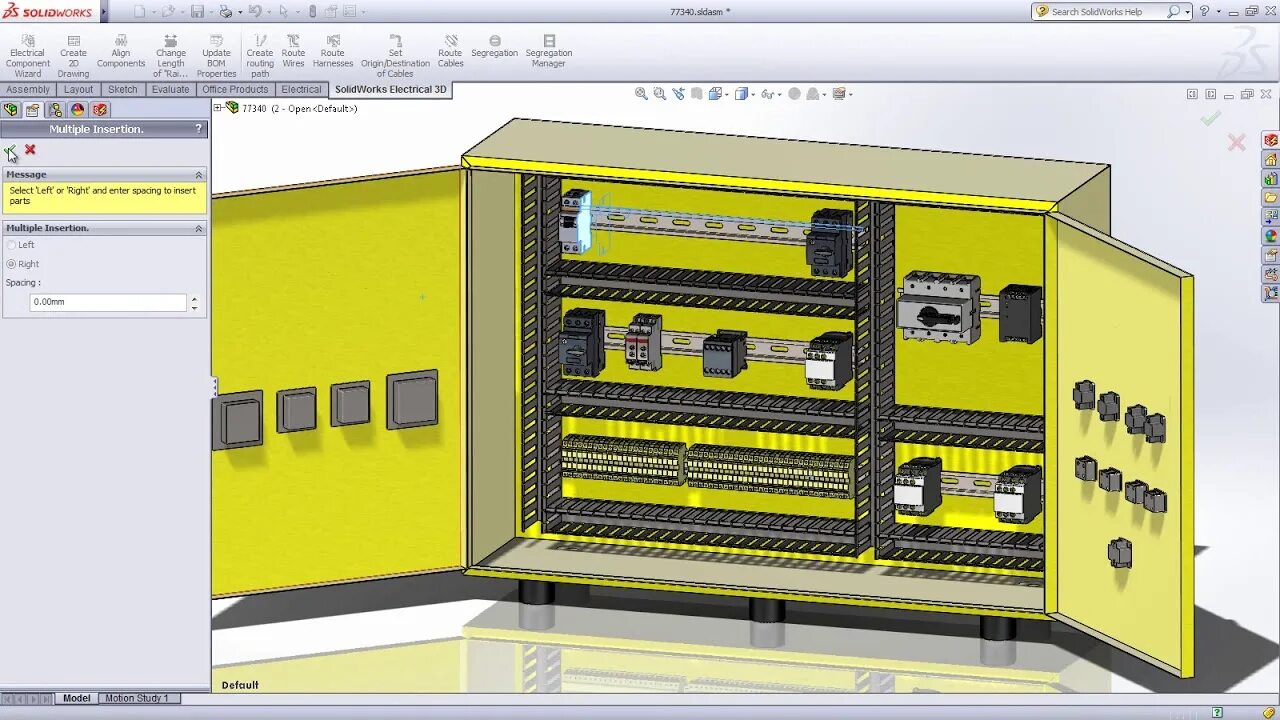Select the SolidWorks Electrical 3D tab
The image size is (1280, 720).
point(390,90)
